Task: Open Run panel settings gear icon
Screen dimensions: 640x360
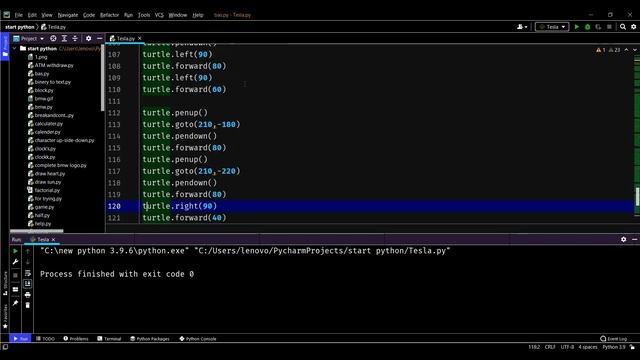Action: pyautogui.click(x=623, y=240)
